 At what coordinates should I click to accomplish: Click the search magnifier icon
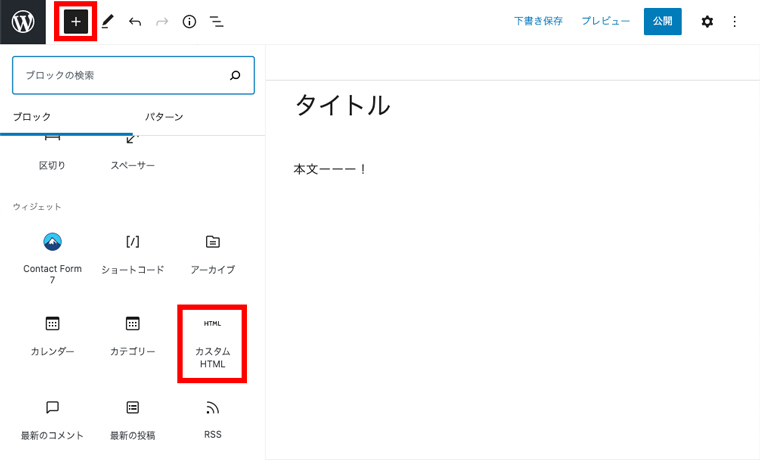(235, 75)
